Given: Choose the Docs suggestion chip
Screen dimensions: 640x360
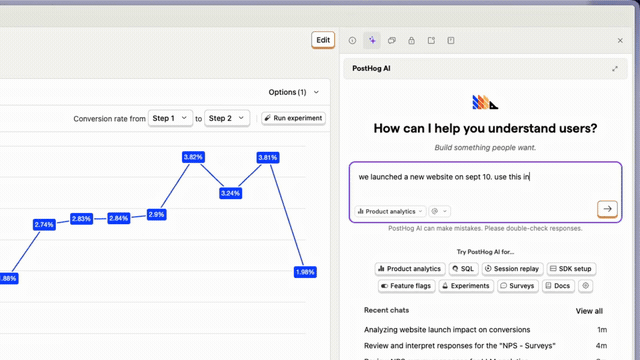Looking at the screenshot, I should pyautogui.click(x=558, y=286).
